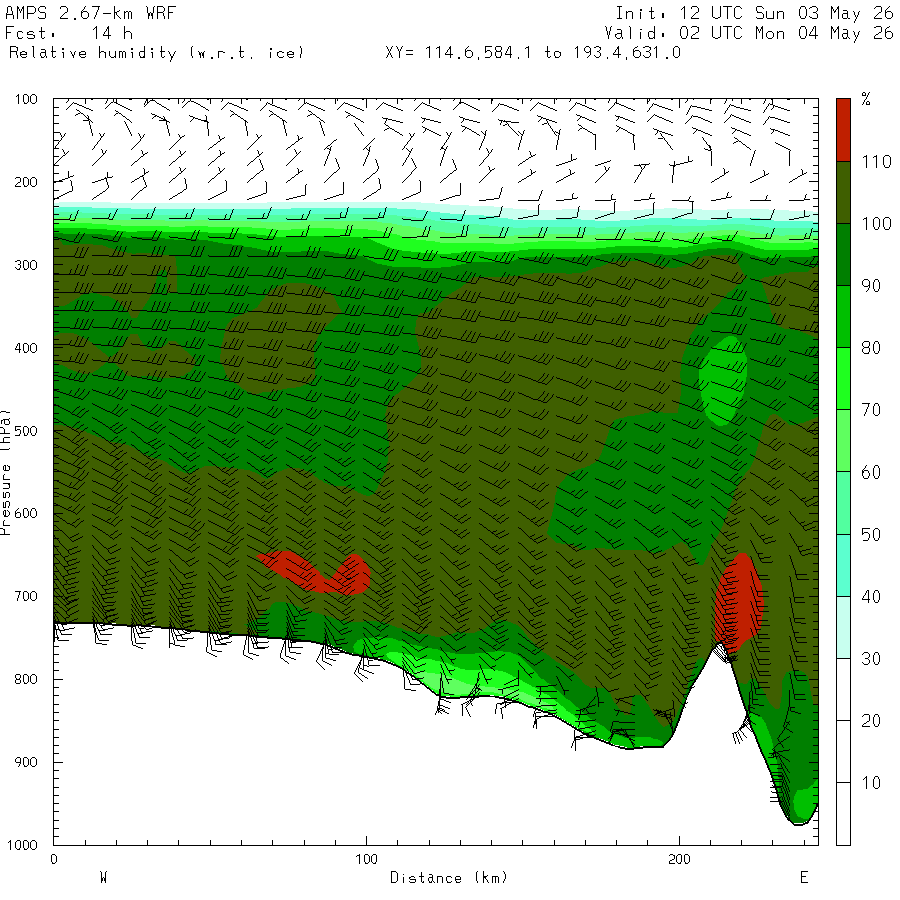Viewport: 900px width, 900px height.
Task: Click the AMPS 2.67-km WRF title text
Action: pos(90,13)
